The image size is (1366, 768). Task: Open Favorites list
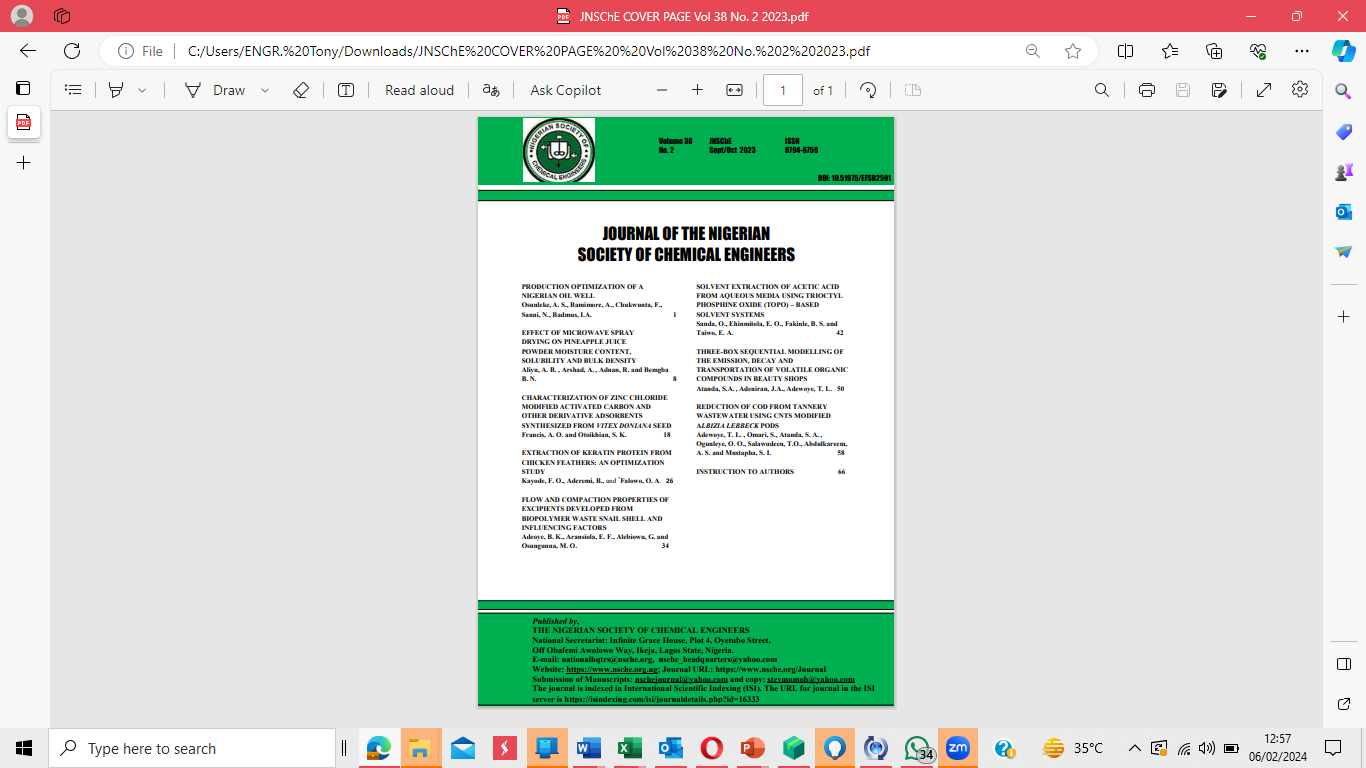(x=1170, y=51)
